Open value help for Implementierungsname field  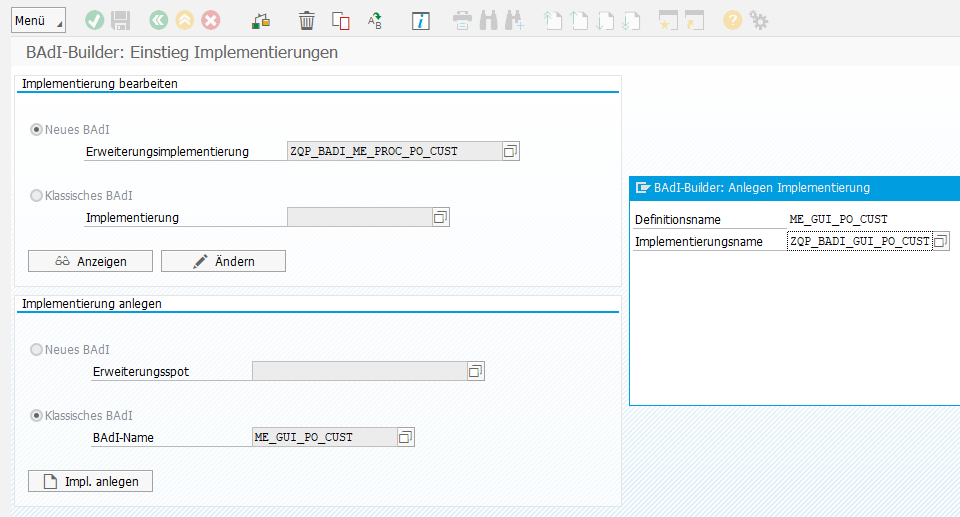(x=940, y=241)
